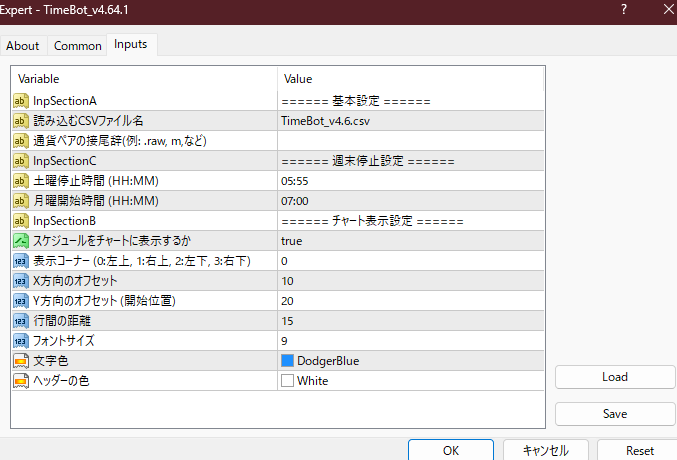This screenshot has height=460, width=677.
Task: Click the 05:55 Saturday stop time value
Action: coord(411,181)
